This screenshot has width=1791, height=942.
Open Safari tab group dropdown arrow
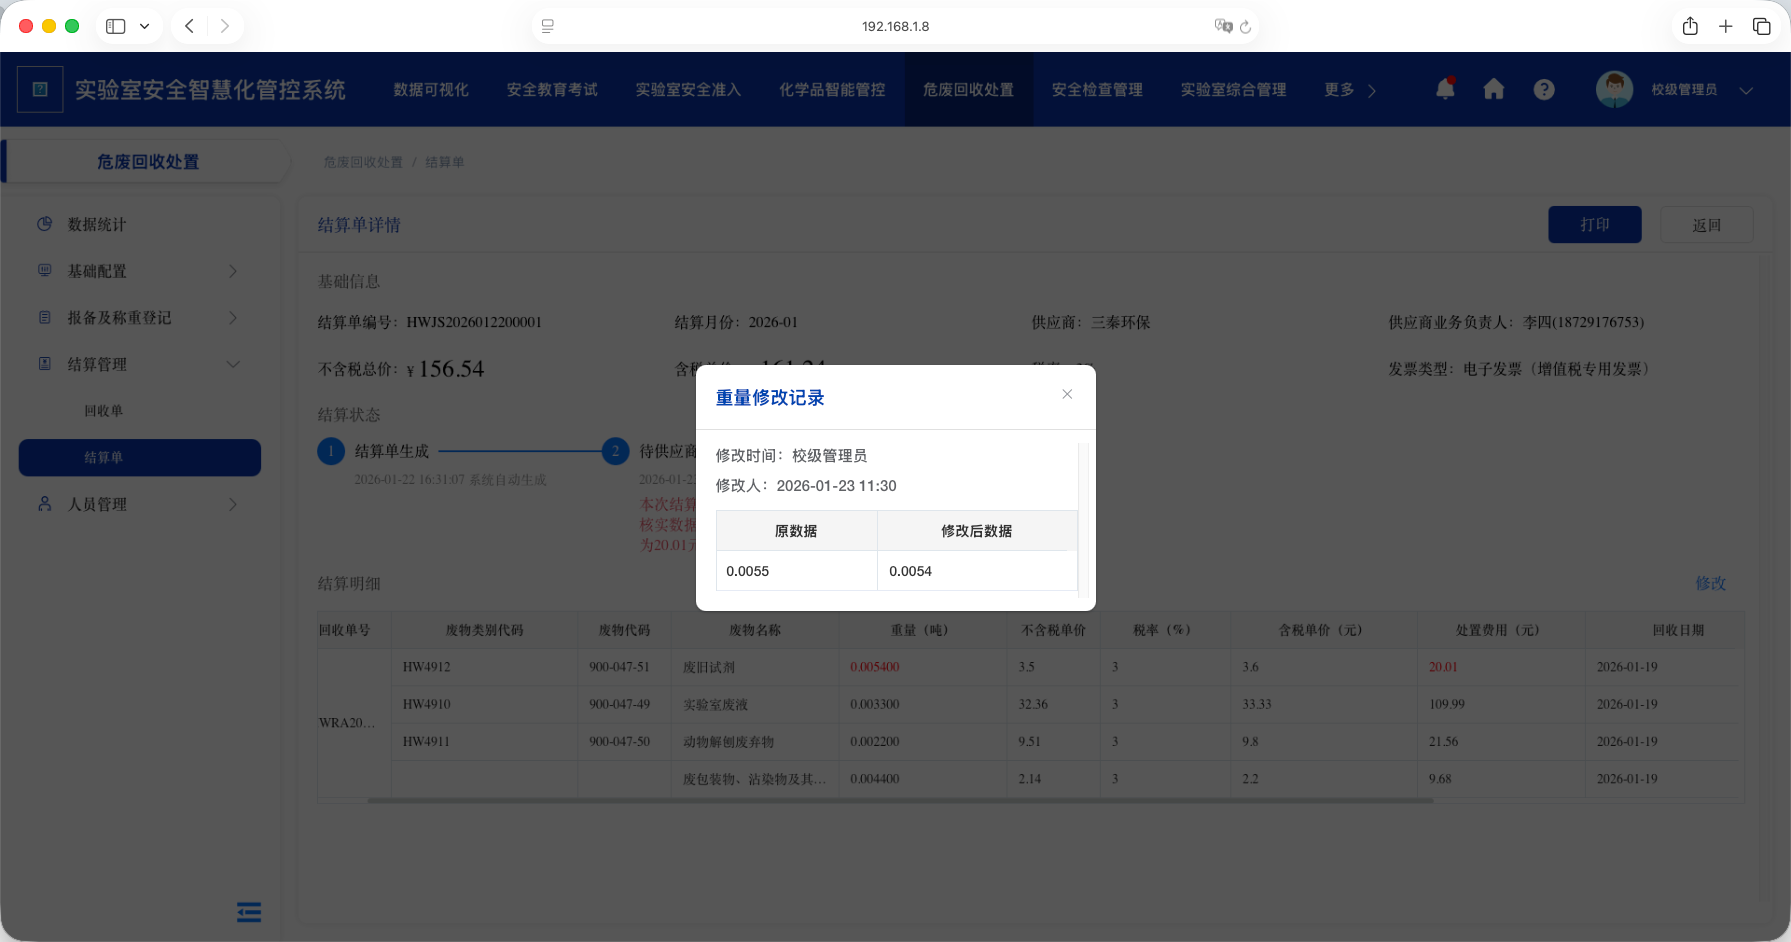(144, 26)
